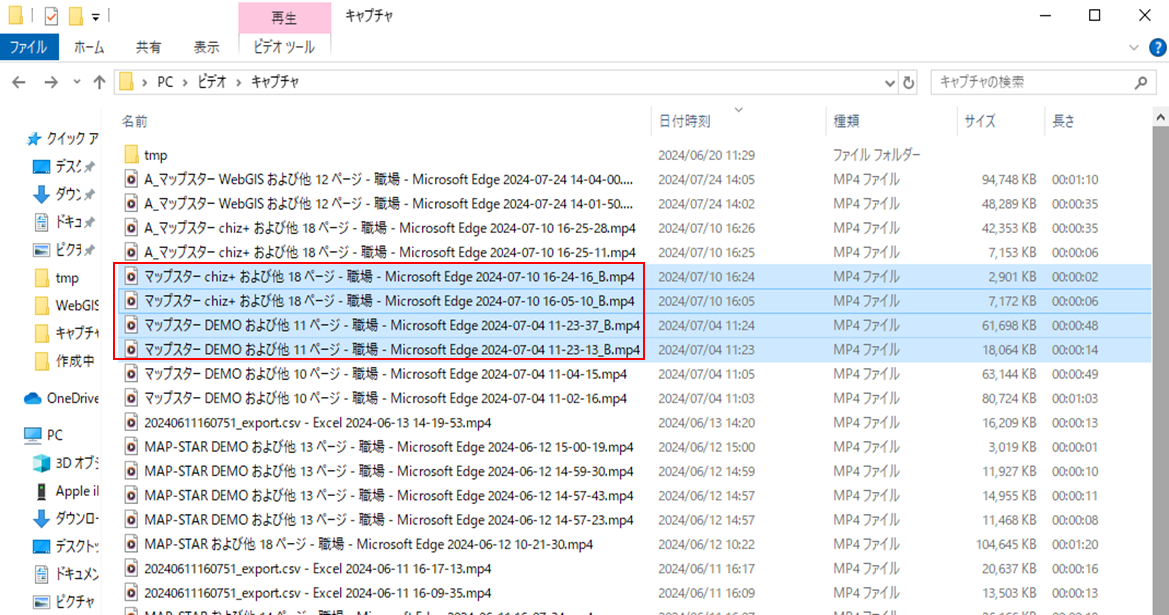
Task: Switch to the 表示 ribbon tab
Action: click(x=207, y=47)
